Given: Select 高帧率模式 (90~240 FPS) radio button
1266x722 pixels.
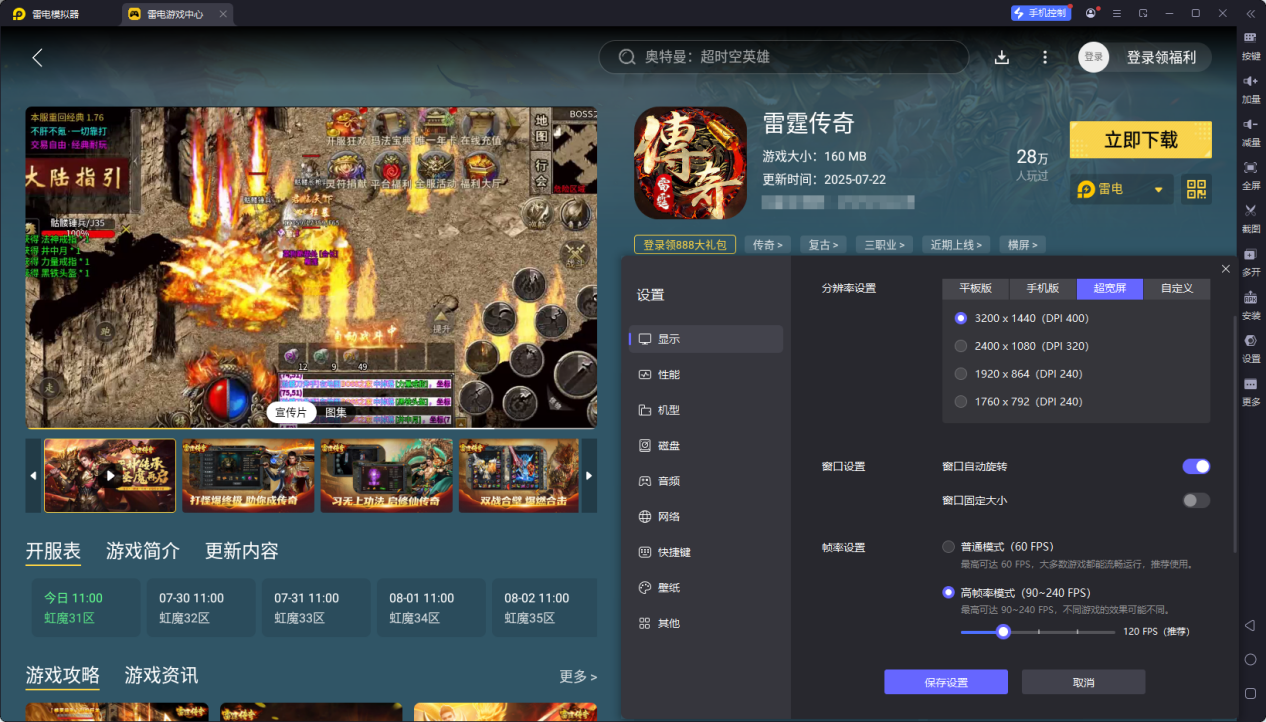Looking at the screenshot, I should pyautogui.click(x=948, y=592).
